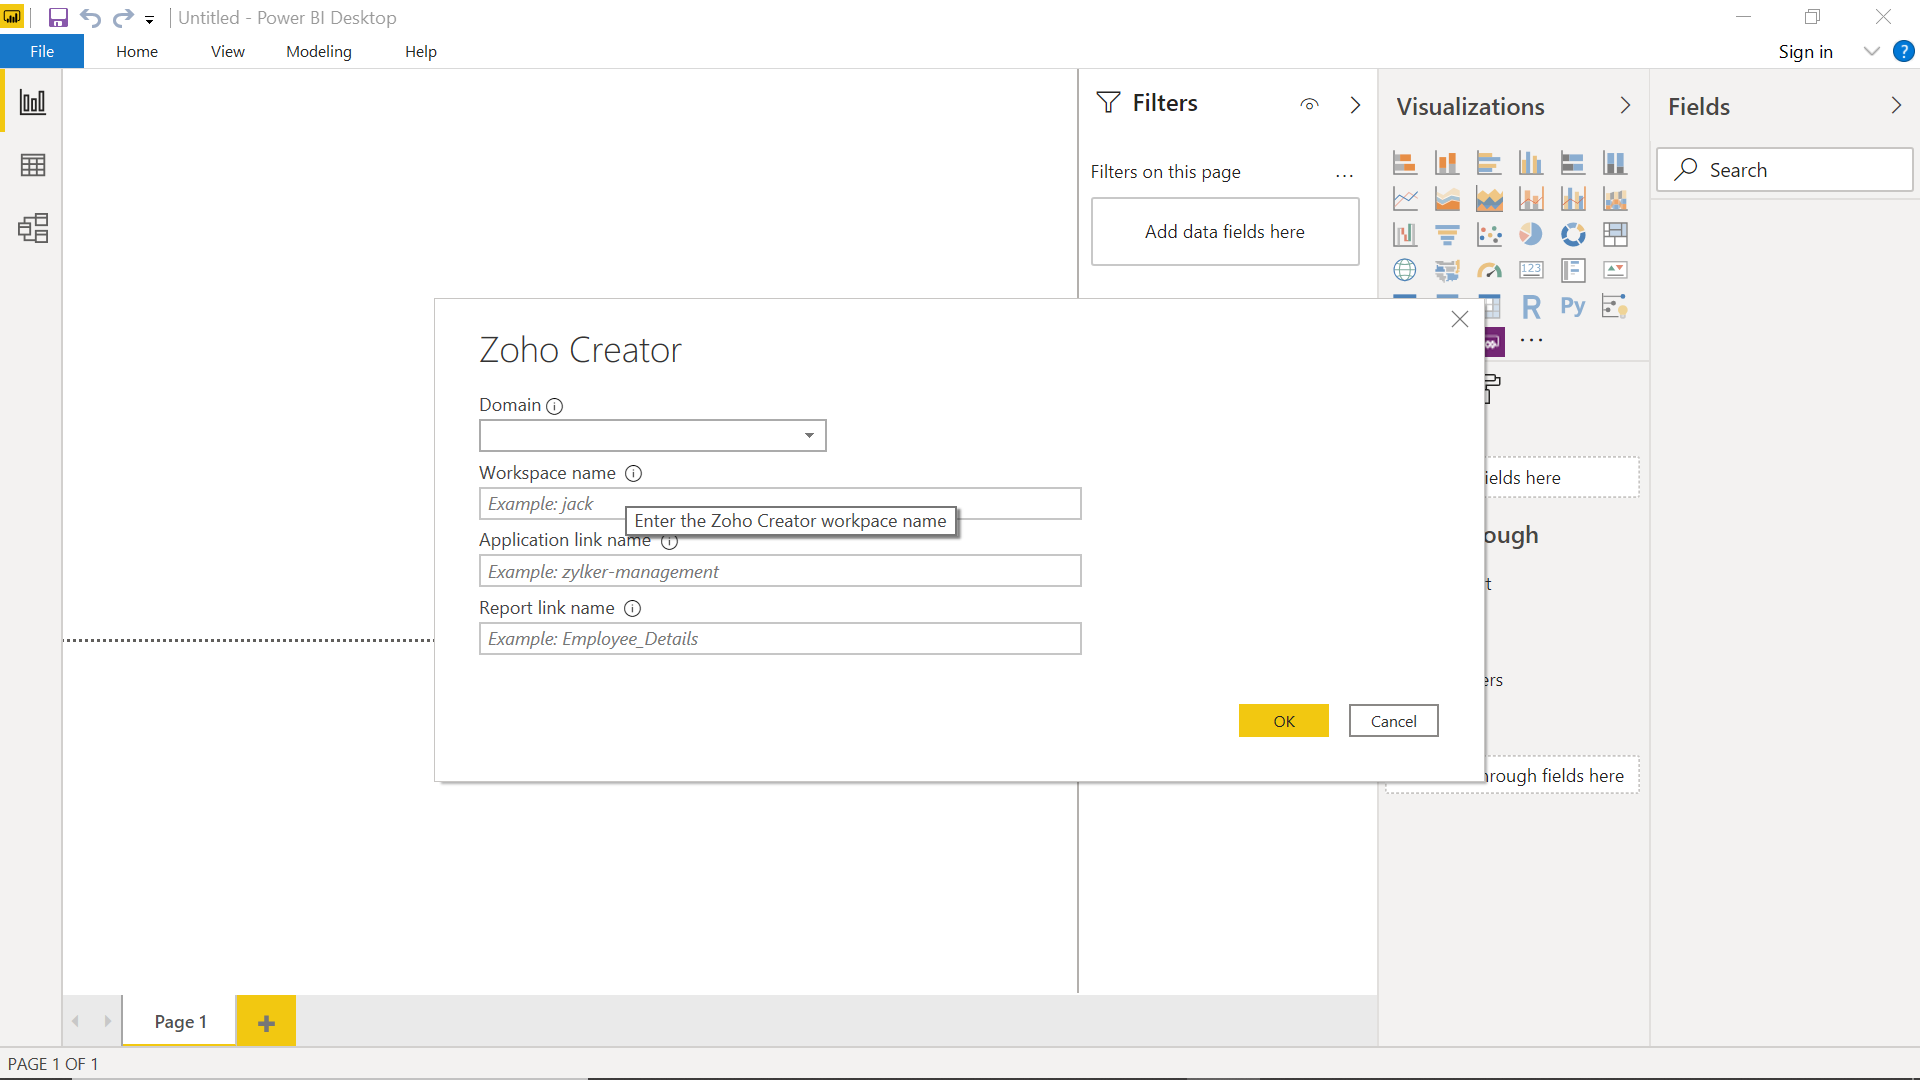This screenshot has height=1080, width=1920.
Task: Select the clustered bar chart visual
Action: coord(1489,163)
